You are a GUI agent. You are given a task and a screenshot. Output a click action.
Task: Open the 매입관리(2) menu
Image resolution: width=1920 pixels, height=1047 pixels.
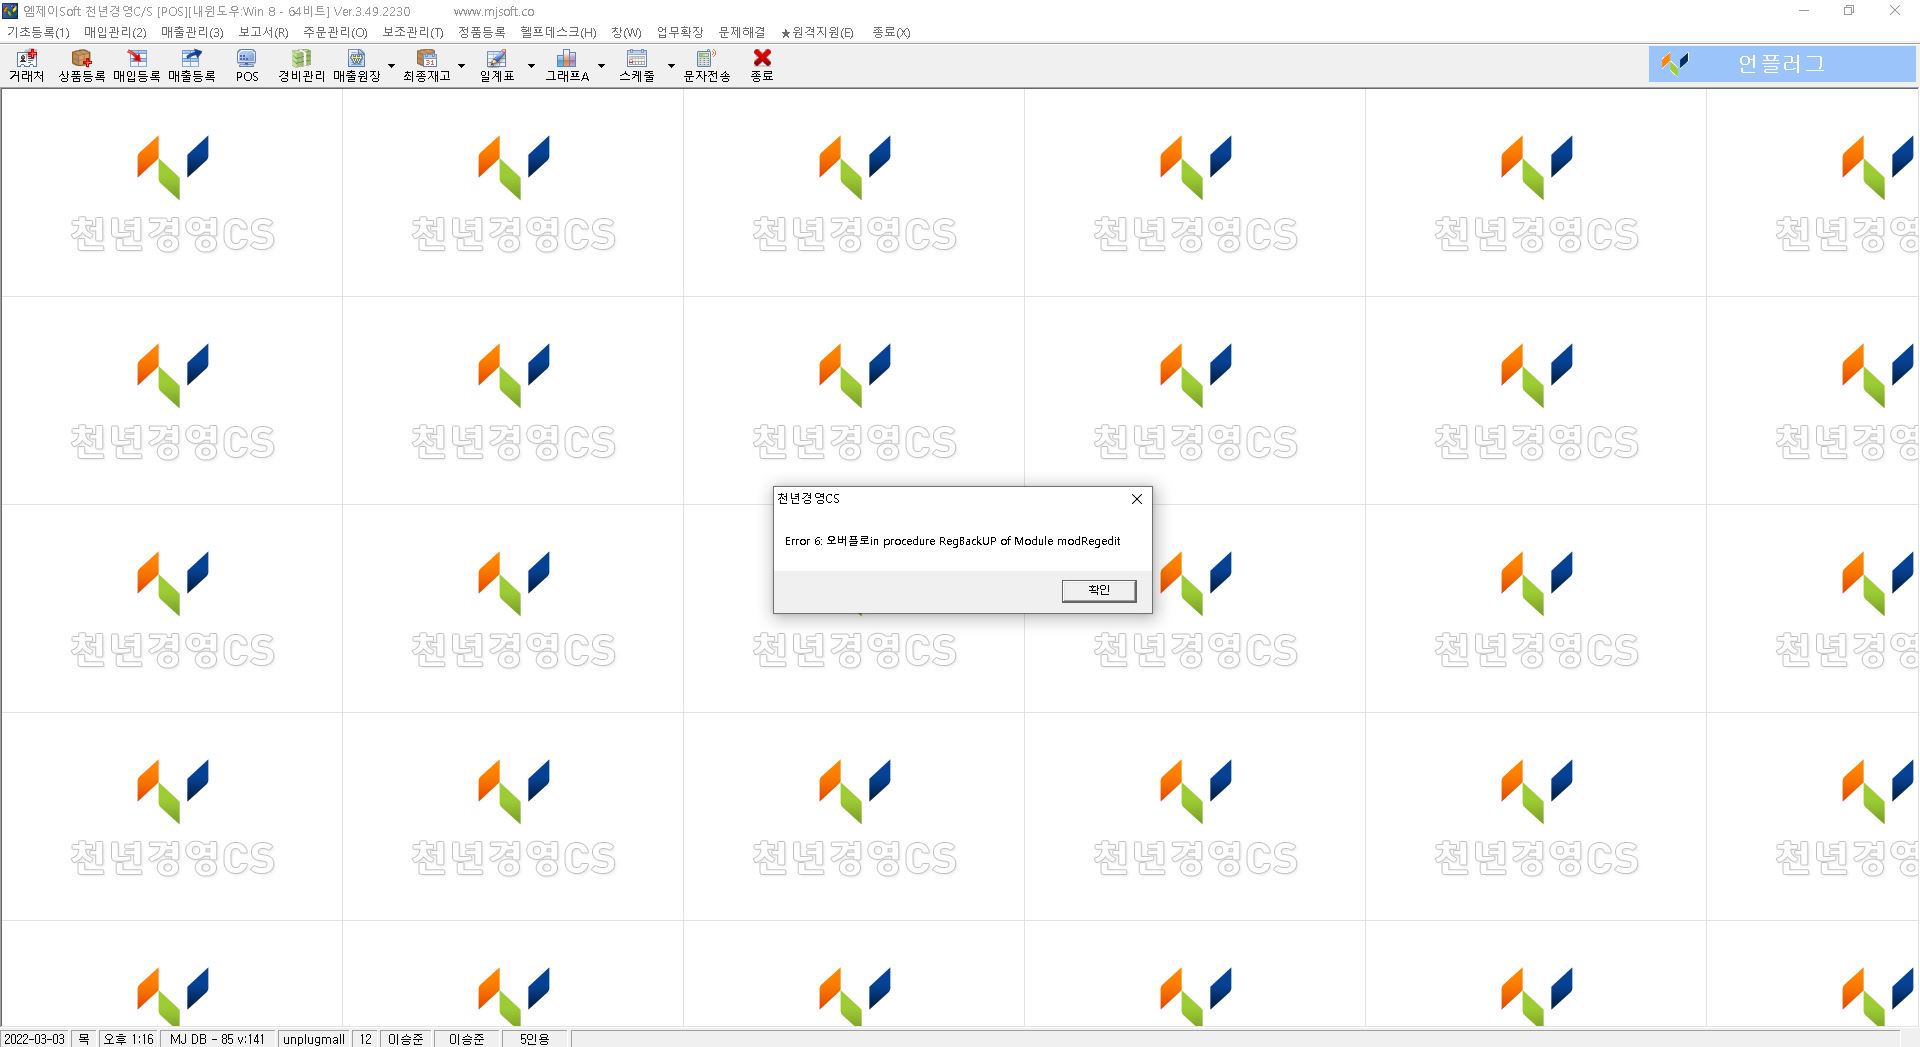(x=115, y=32)
